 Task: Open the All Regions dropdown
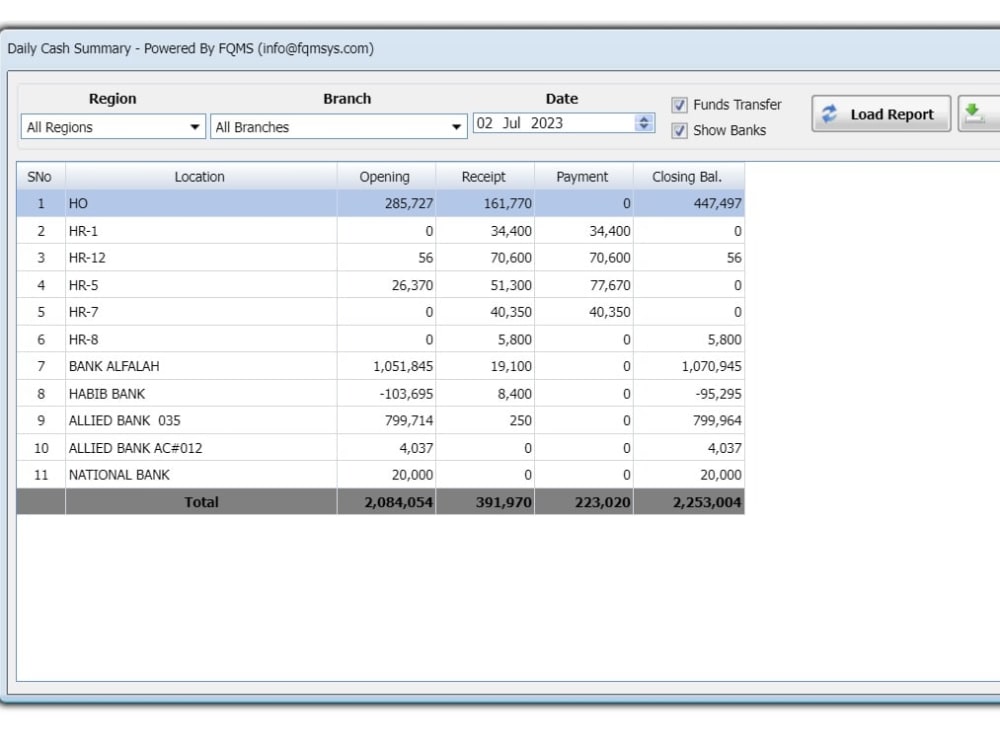(x=113, y=127)
